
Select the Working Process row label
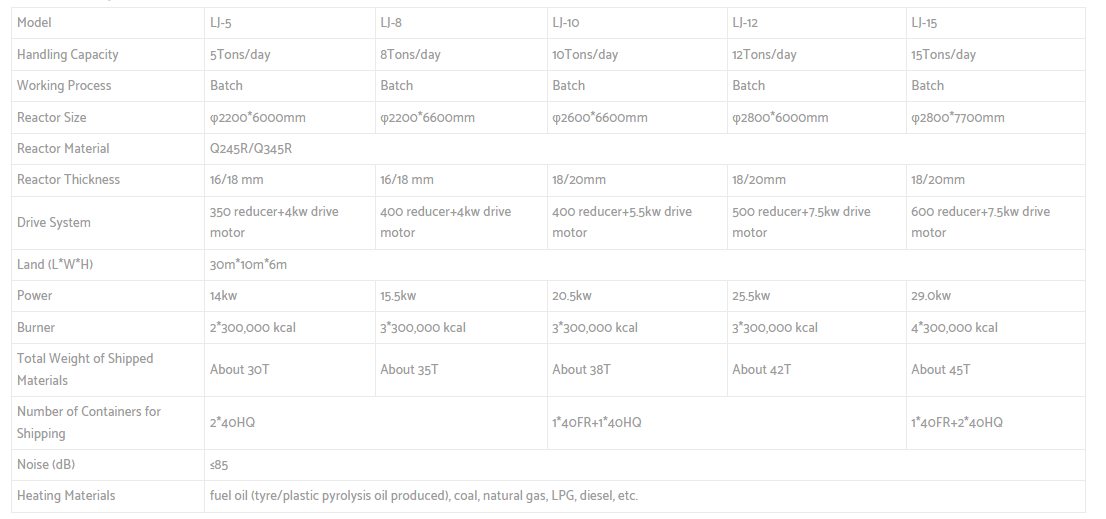64,85
